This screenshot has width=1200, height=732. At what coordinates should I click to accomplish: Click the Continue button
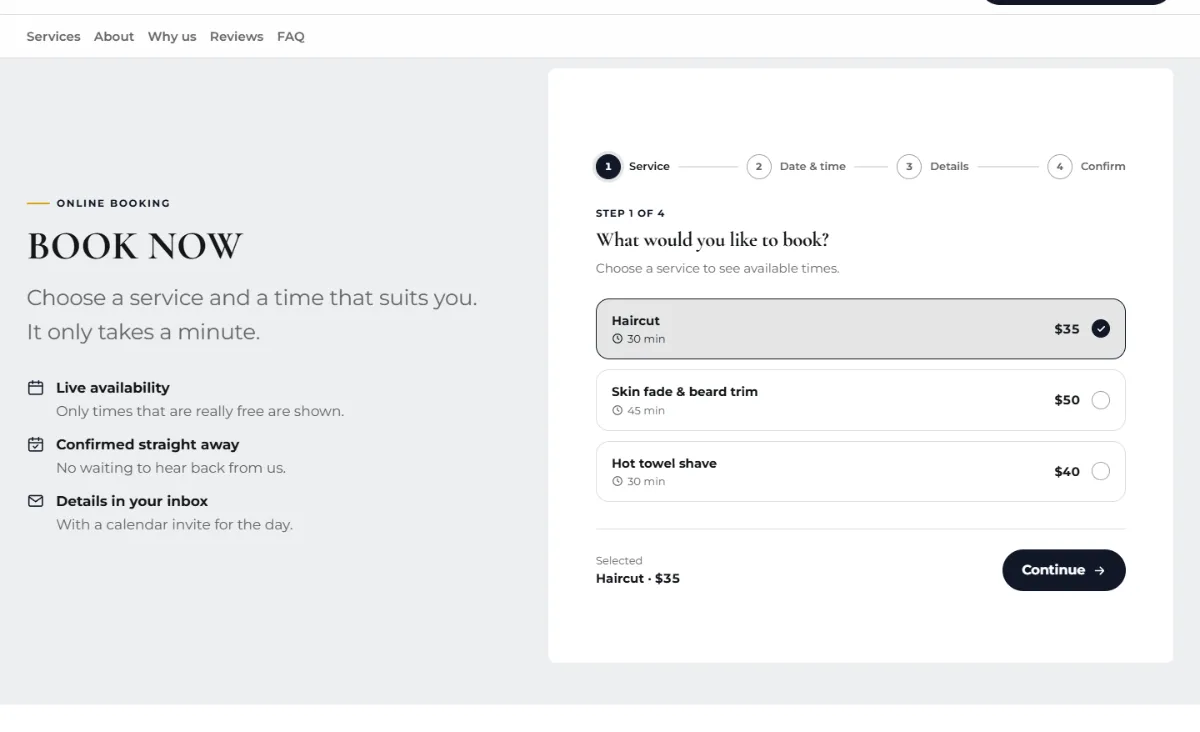tap(1064, 570)
